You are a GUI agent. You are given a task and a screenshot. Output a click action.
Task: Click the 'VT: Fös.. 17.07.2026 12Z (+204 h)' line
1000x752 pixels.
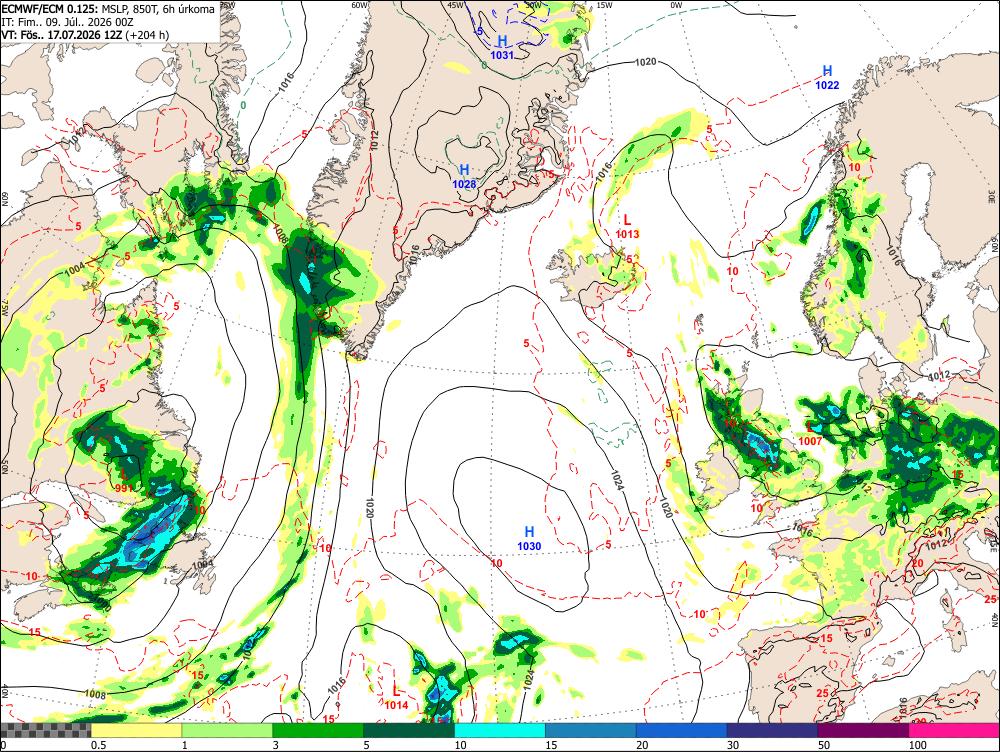click(85, 34)
